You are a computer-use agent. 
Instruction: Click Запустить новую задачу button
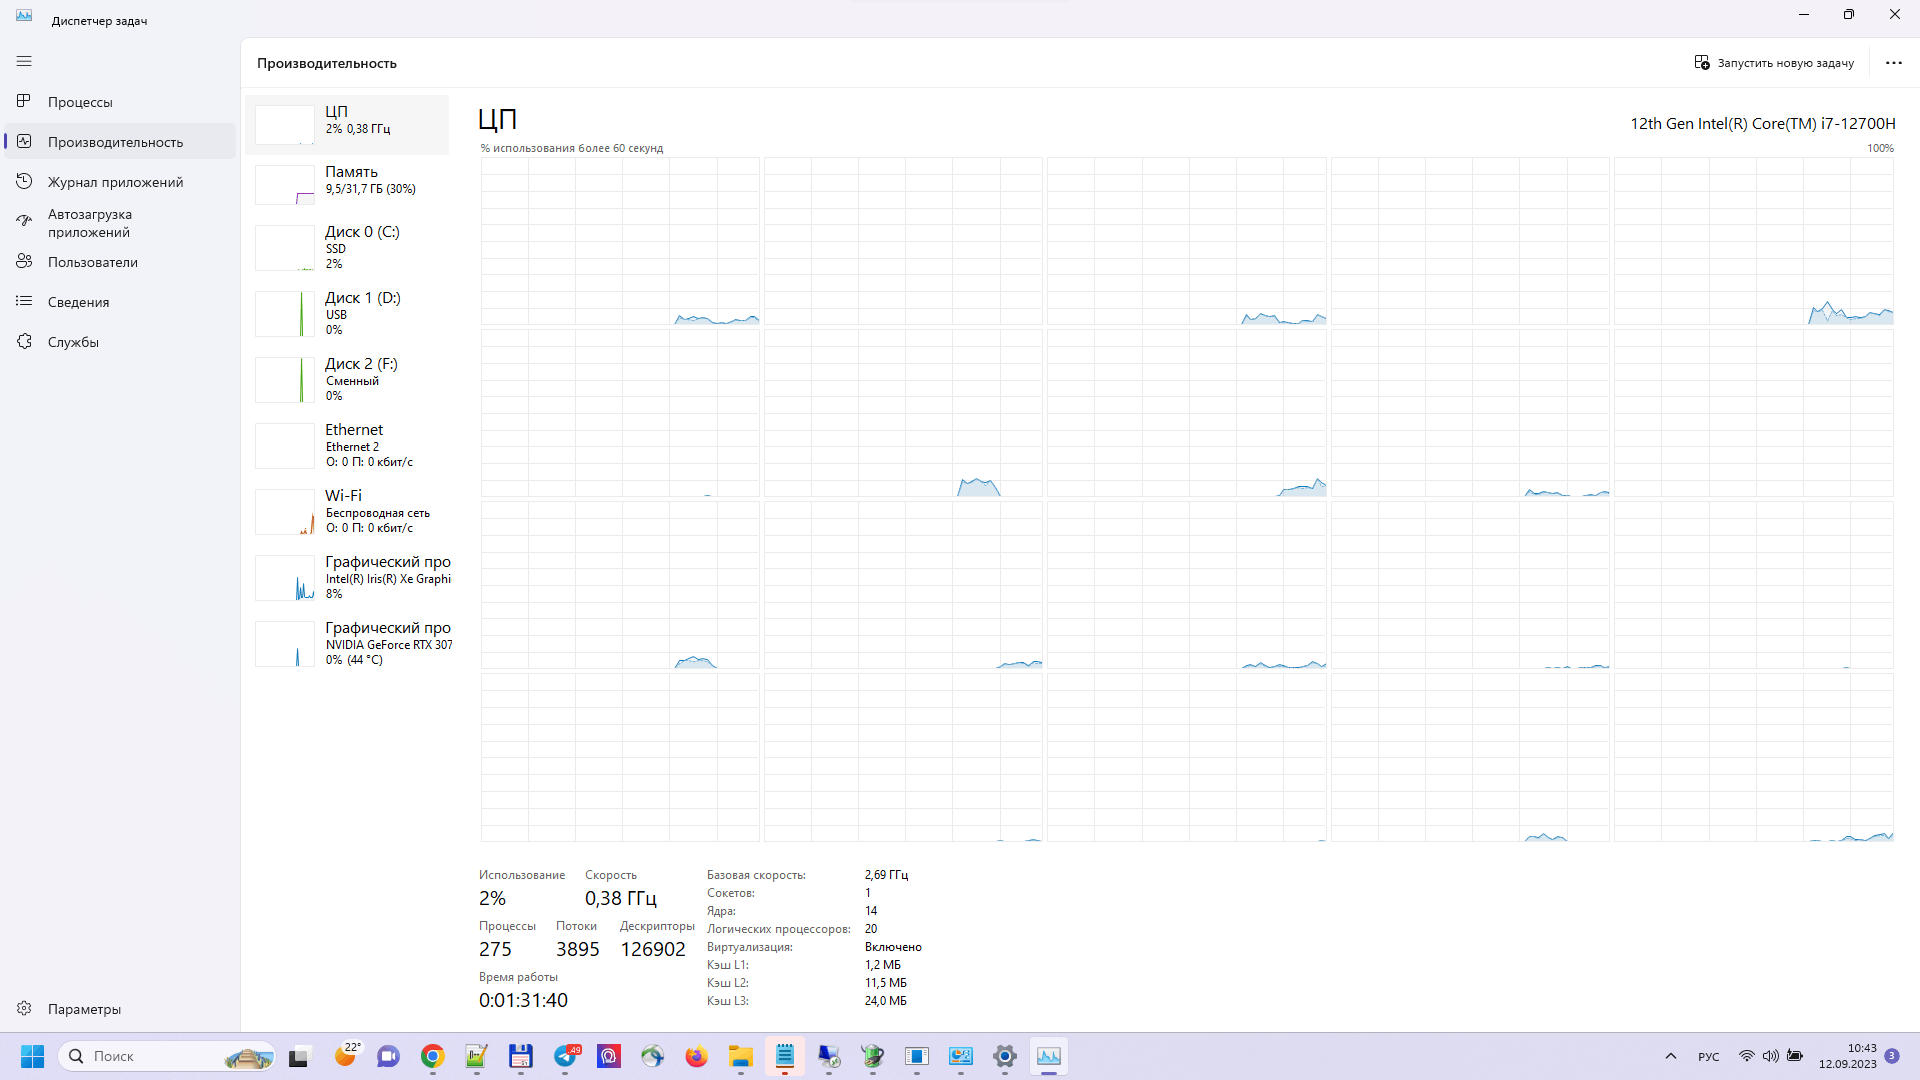1774,62
